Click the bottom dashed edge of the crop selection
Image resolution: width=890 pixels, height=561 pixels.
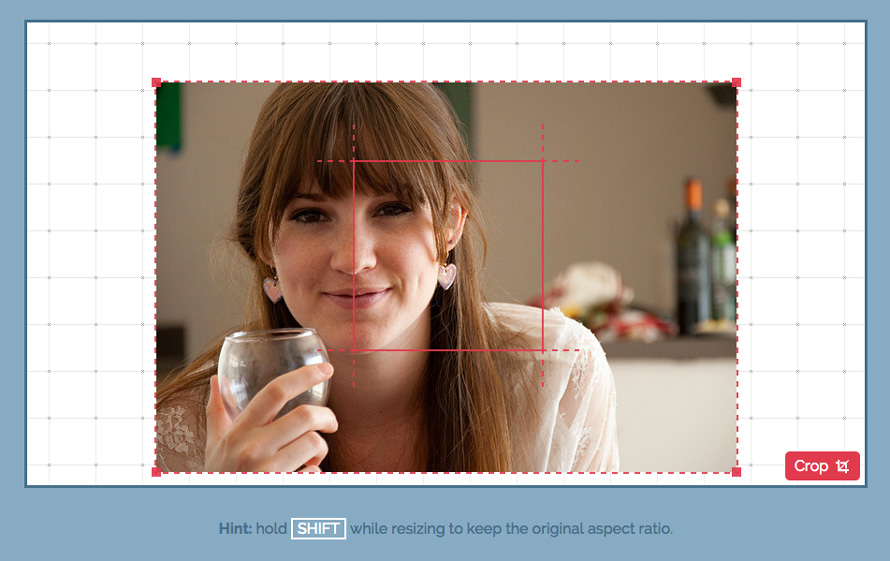(446, 472)
